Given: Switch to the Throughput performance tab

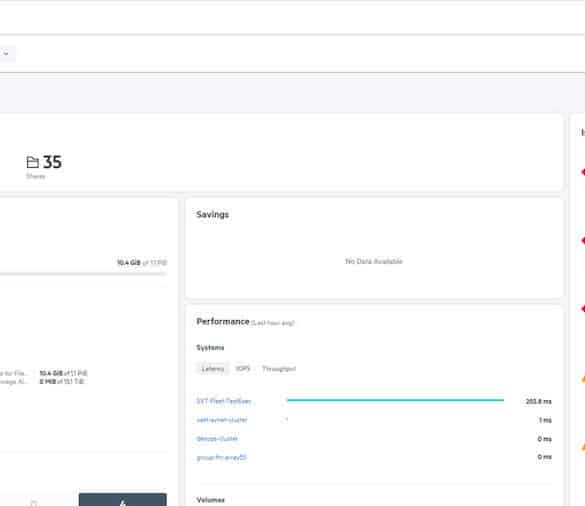Looking at the screenshot, I should point(279,369).
